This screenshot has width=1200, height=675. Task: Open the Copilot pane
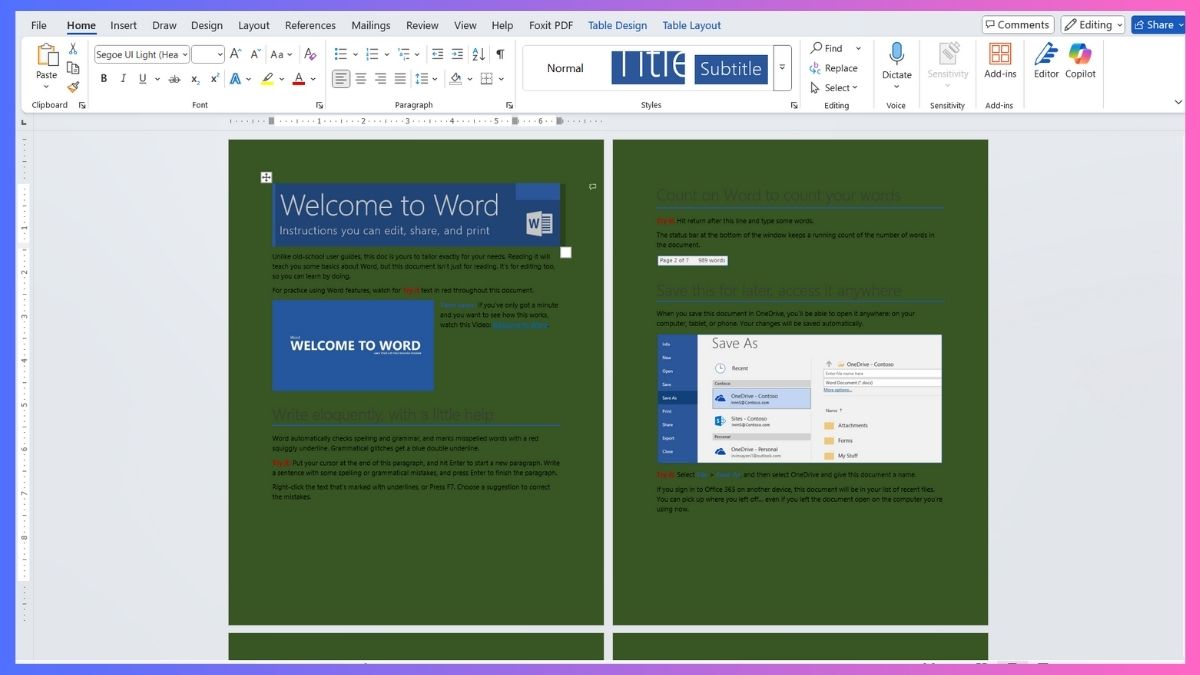coord(1080,60)
